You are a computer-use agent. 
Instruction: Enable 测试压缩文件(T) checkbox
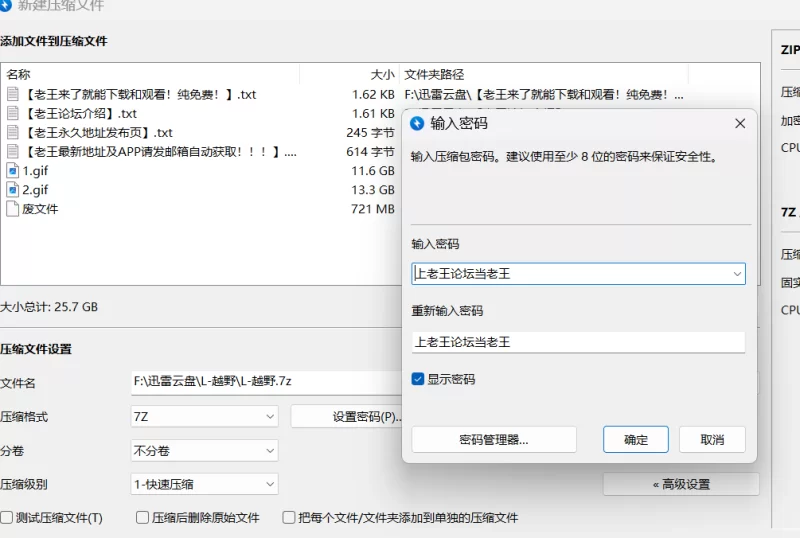point(7,518)
